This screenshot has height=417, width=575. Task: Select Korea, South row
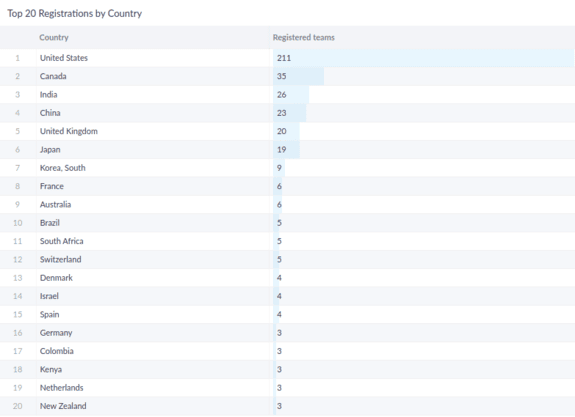(288, 168)
